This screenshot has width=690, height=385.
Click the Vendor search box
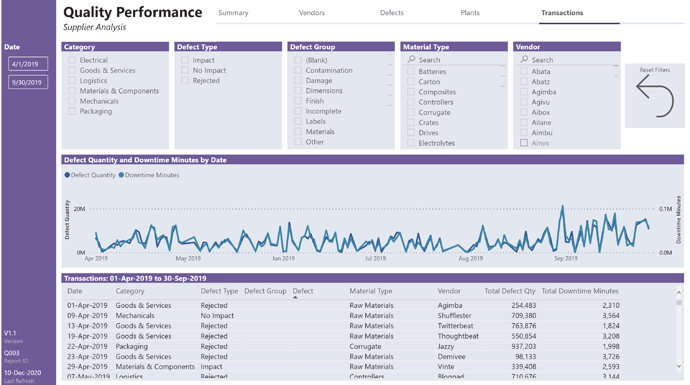coord(567,60)
